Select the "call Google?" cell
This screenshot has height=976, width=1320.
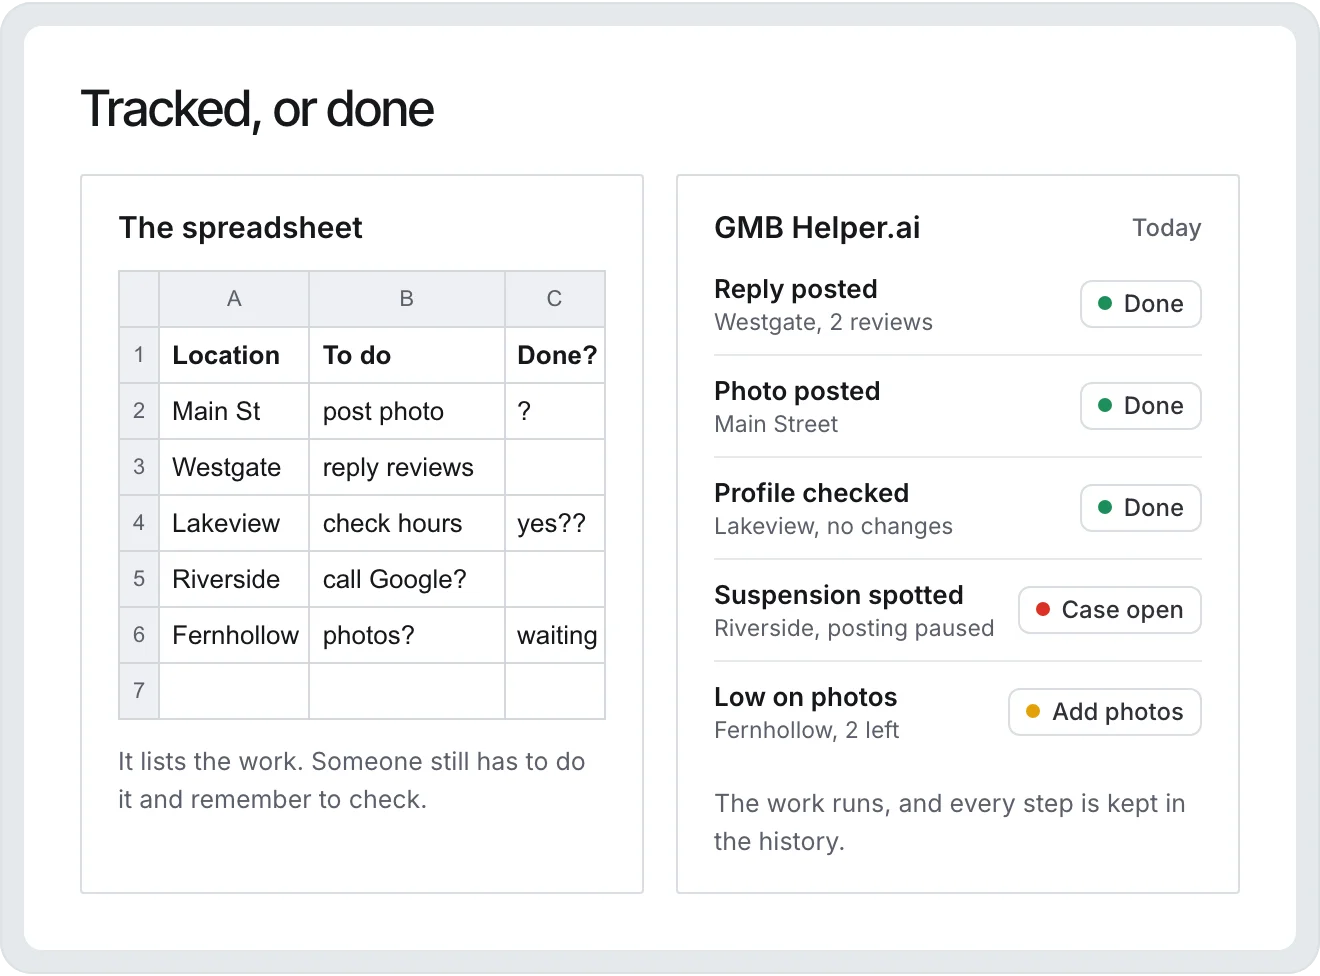coord(407,579)
